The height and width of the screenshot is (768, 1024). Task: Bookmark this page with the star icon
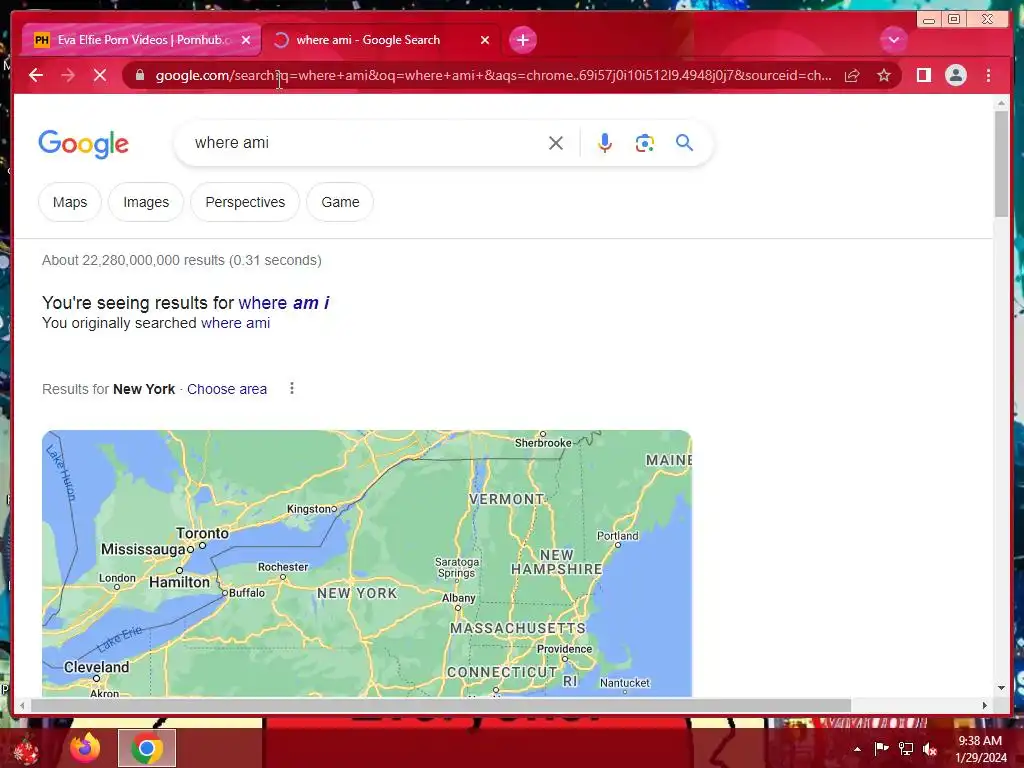pyautogui.click(x=884, y=76)
